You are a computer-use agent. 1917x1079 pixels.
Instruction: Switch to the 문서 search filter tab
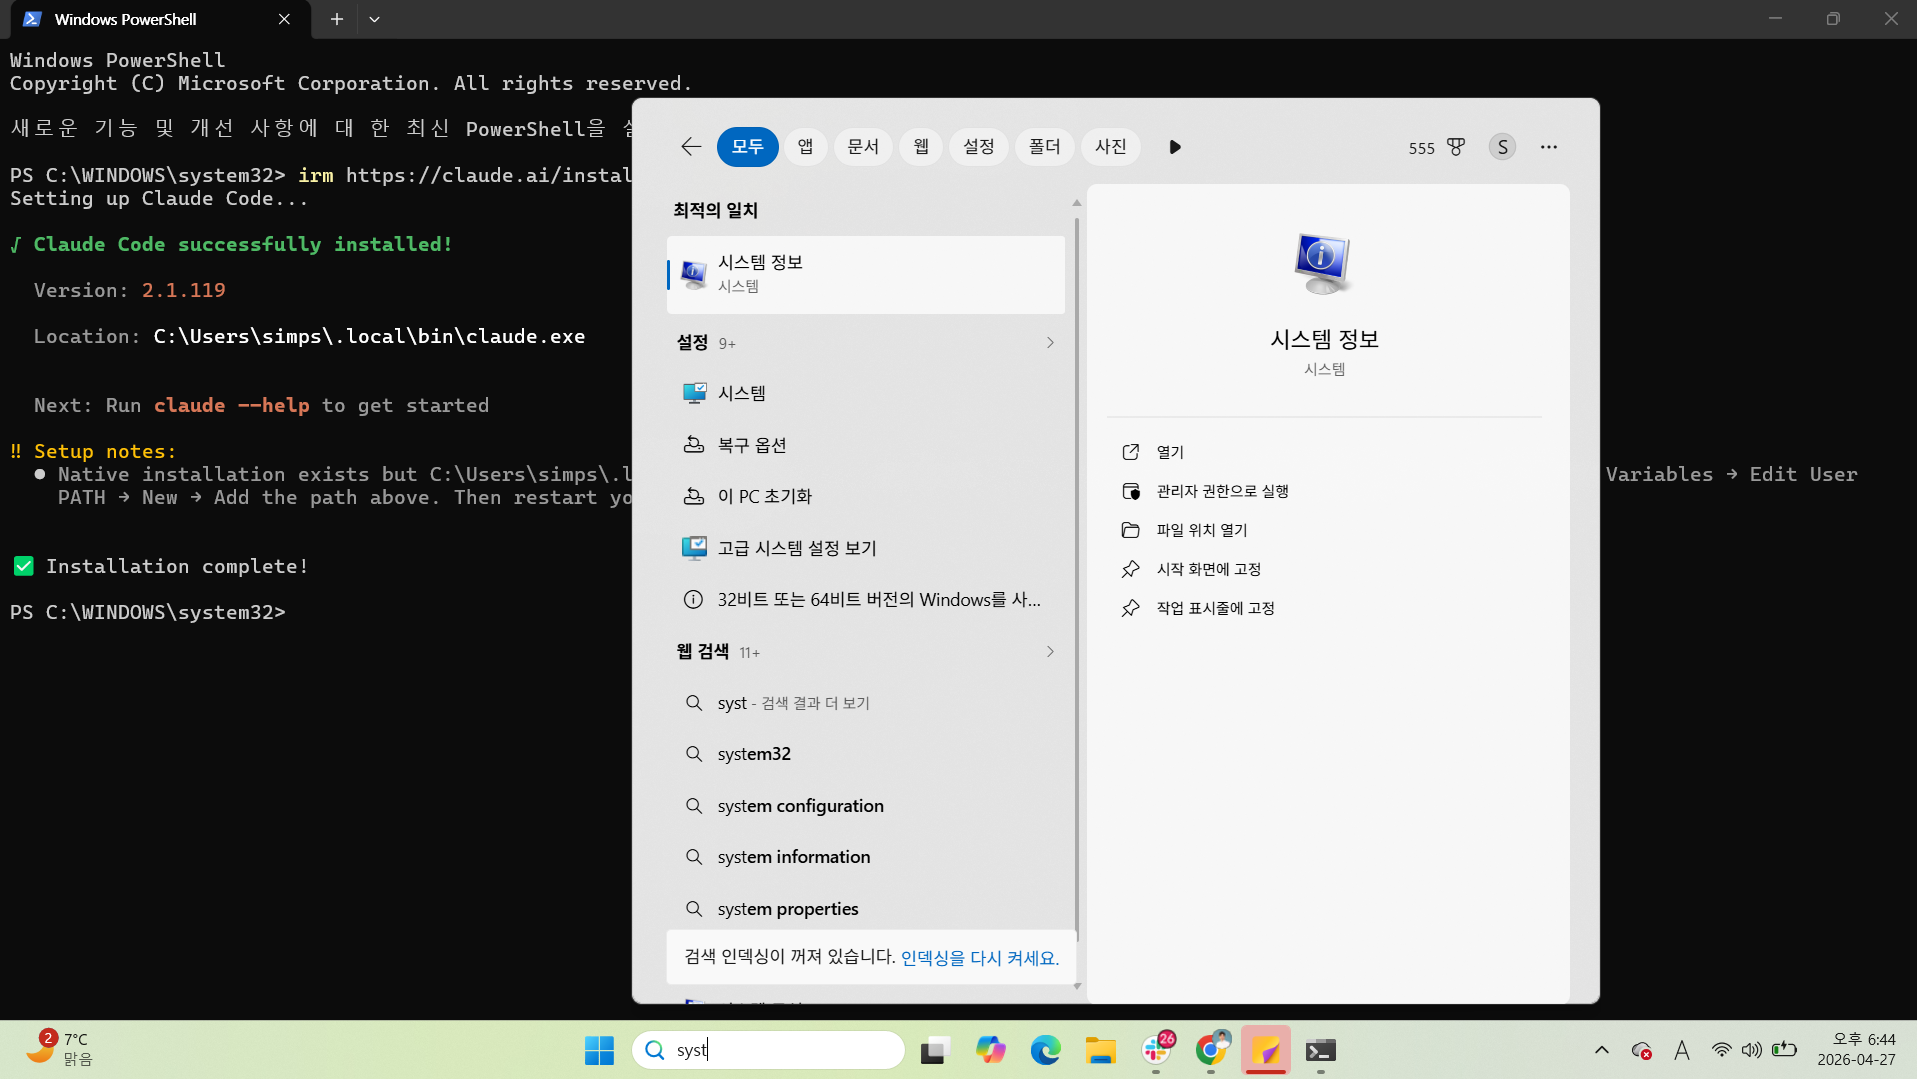pyautogui.click(x=863, y=146)
